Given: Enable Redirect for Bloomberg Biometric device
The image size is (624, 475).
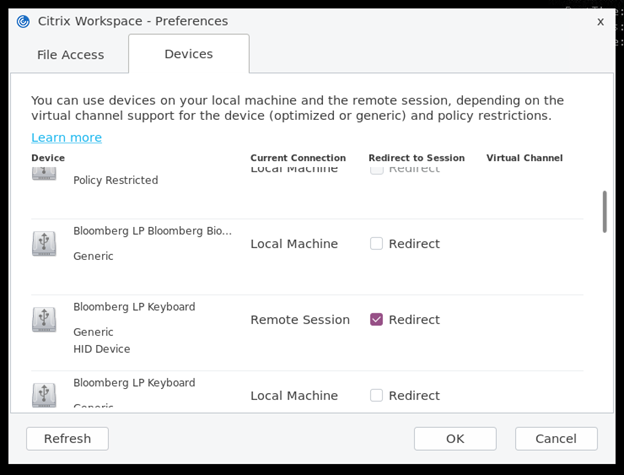Looking at the screenshot, I should [377, 243].
